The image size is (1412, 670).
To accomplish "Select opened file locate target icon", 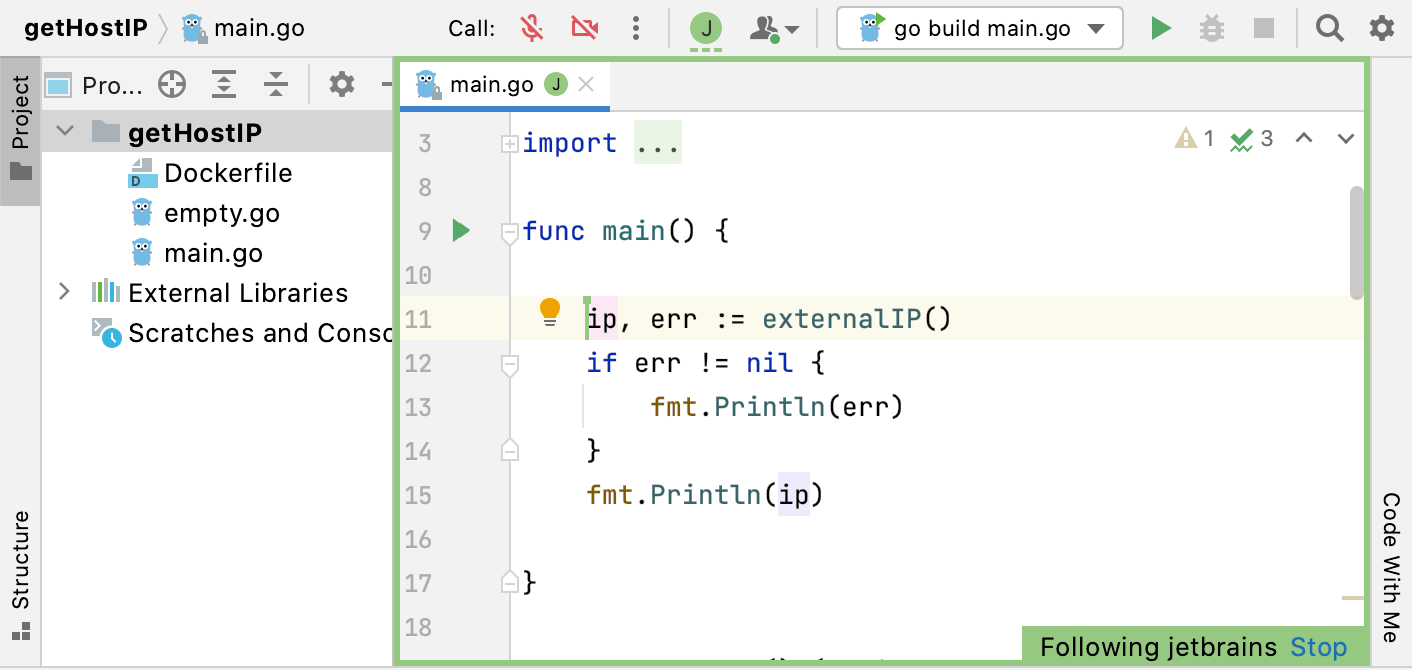I will pos(172,86).
